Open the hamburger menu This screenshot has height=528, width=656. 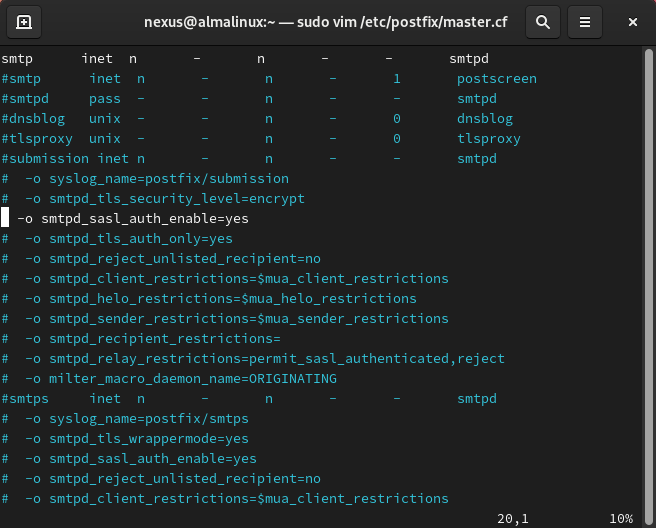tap(587, 21)
